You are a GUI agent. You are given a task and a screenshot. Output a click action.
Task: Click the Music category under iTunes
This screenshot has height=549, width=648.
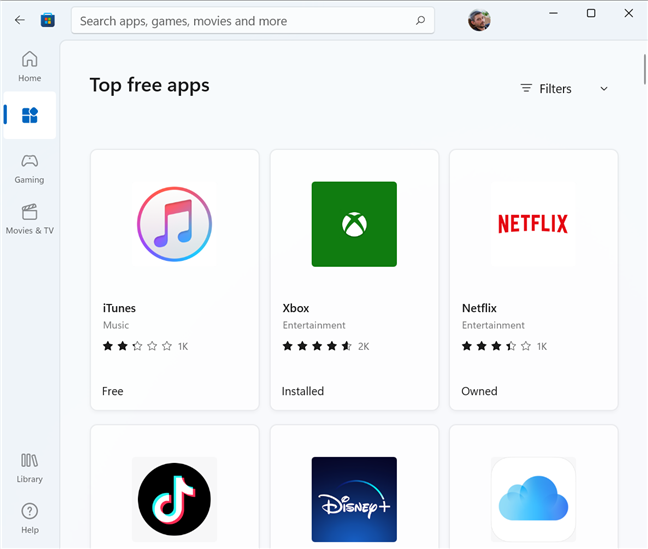pos(116,325)
